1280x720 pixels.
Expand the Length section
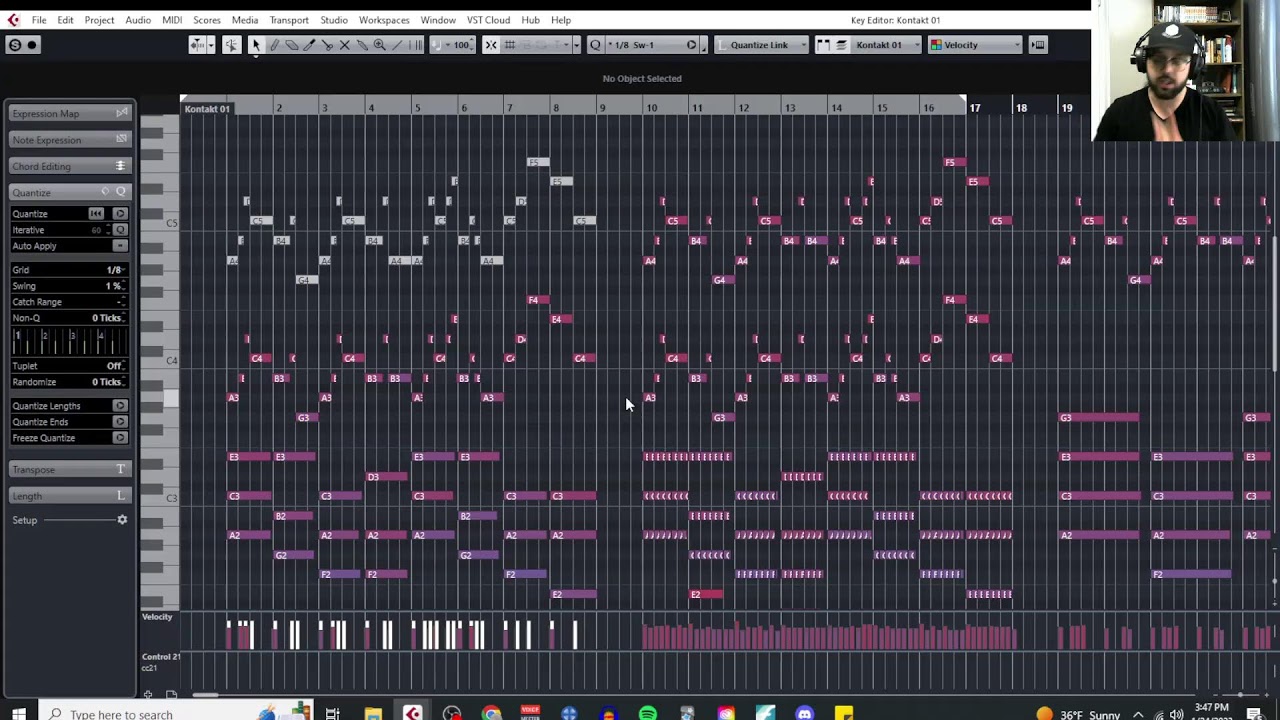click(69, 496)
